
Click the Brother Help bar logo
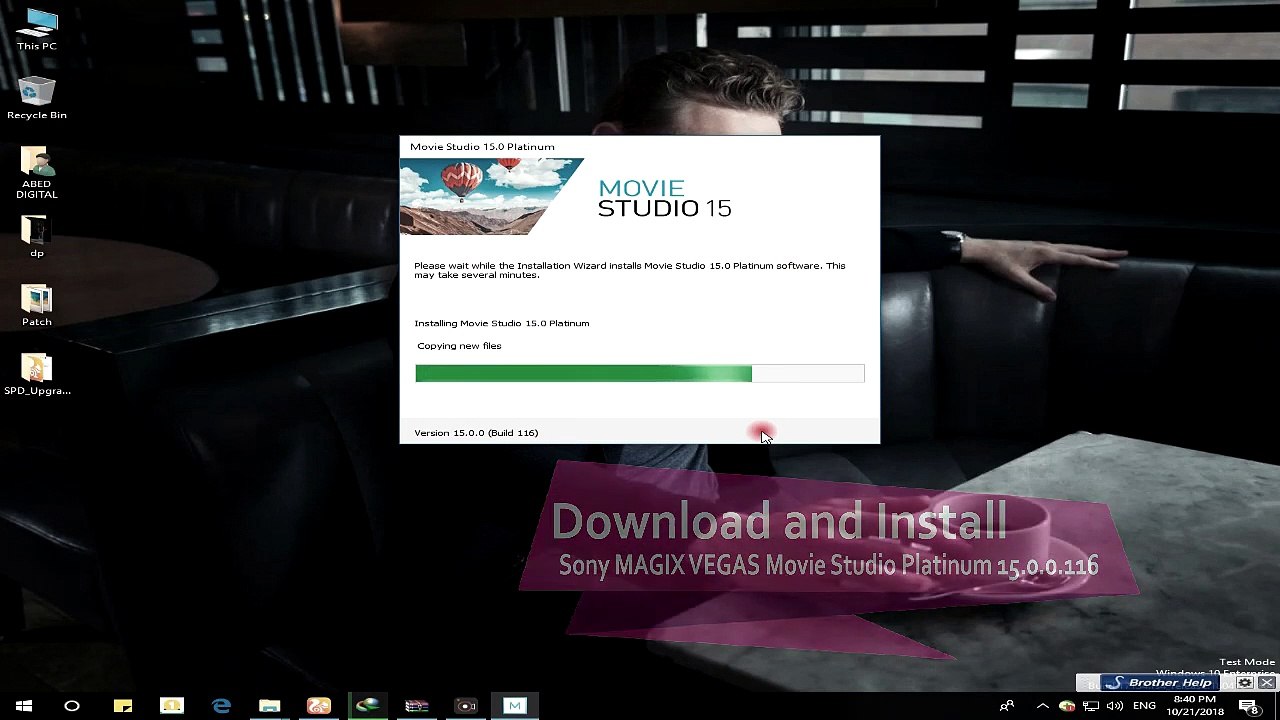click(1160, 683)
